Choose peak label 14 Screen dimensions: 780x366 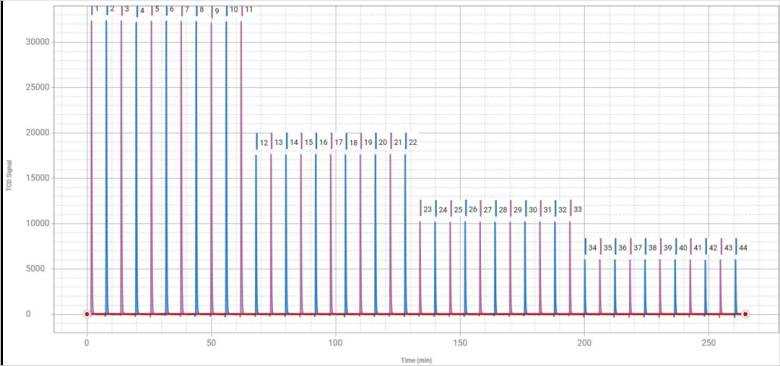(x=294, y=143)
